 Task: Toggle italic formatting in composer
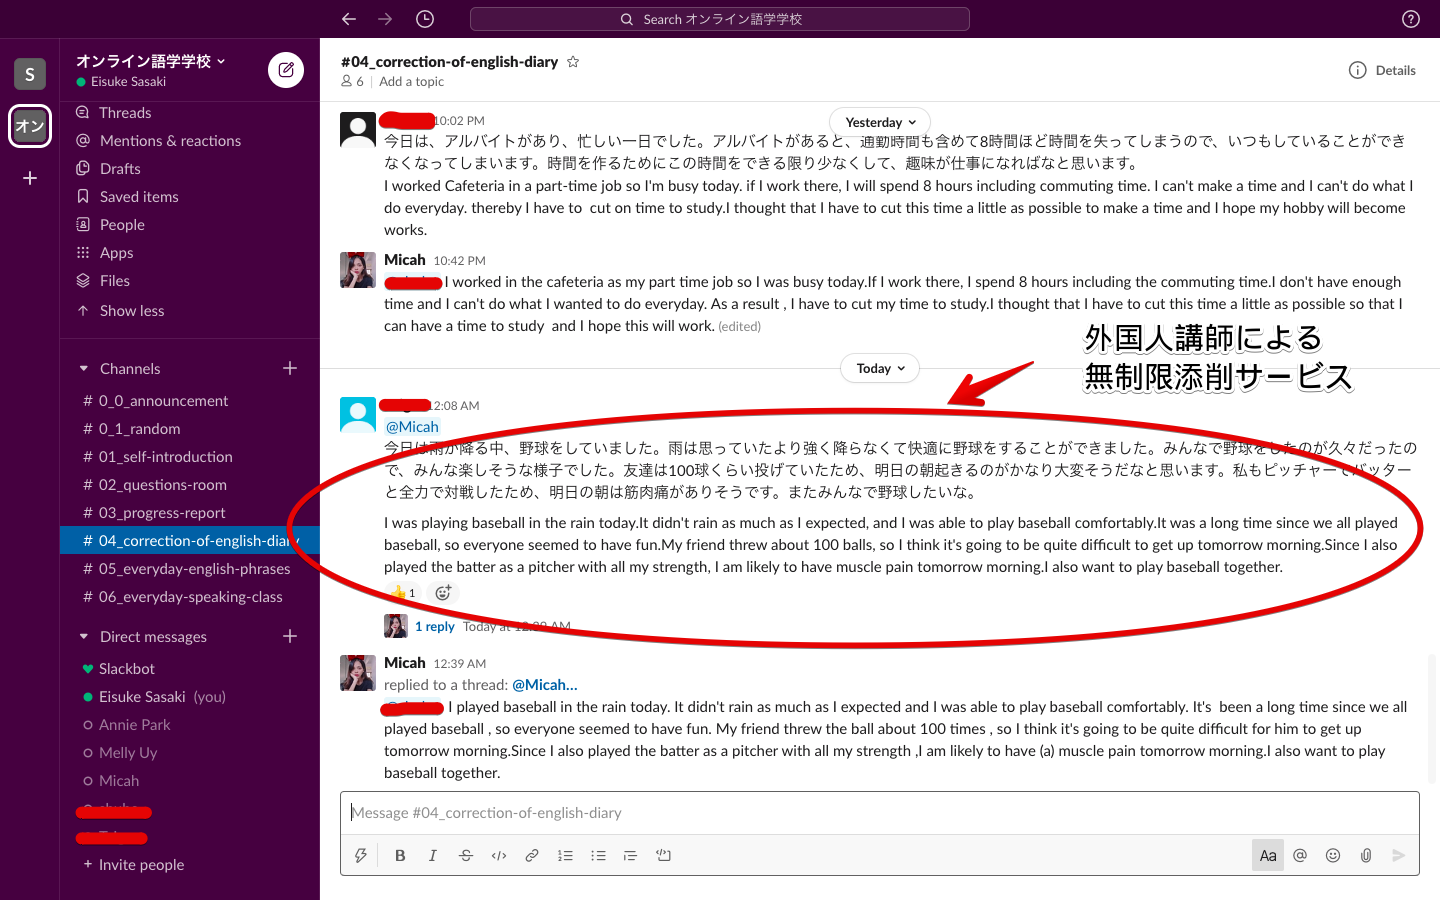433,855
